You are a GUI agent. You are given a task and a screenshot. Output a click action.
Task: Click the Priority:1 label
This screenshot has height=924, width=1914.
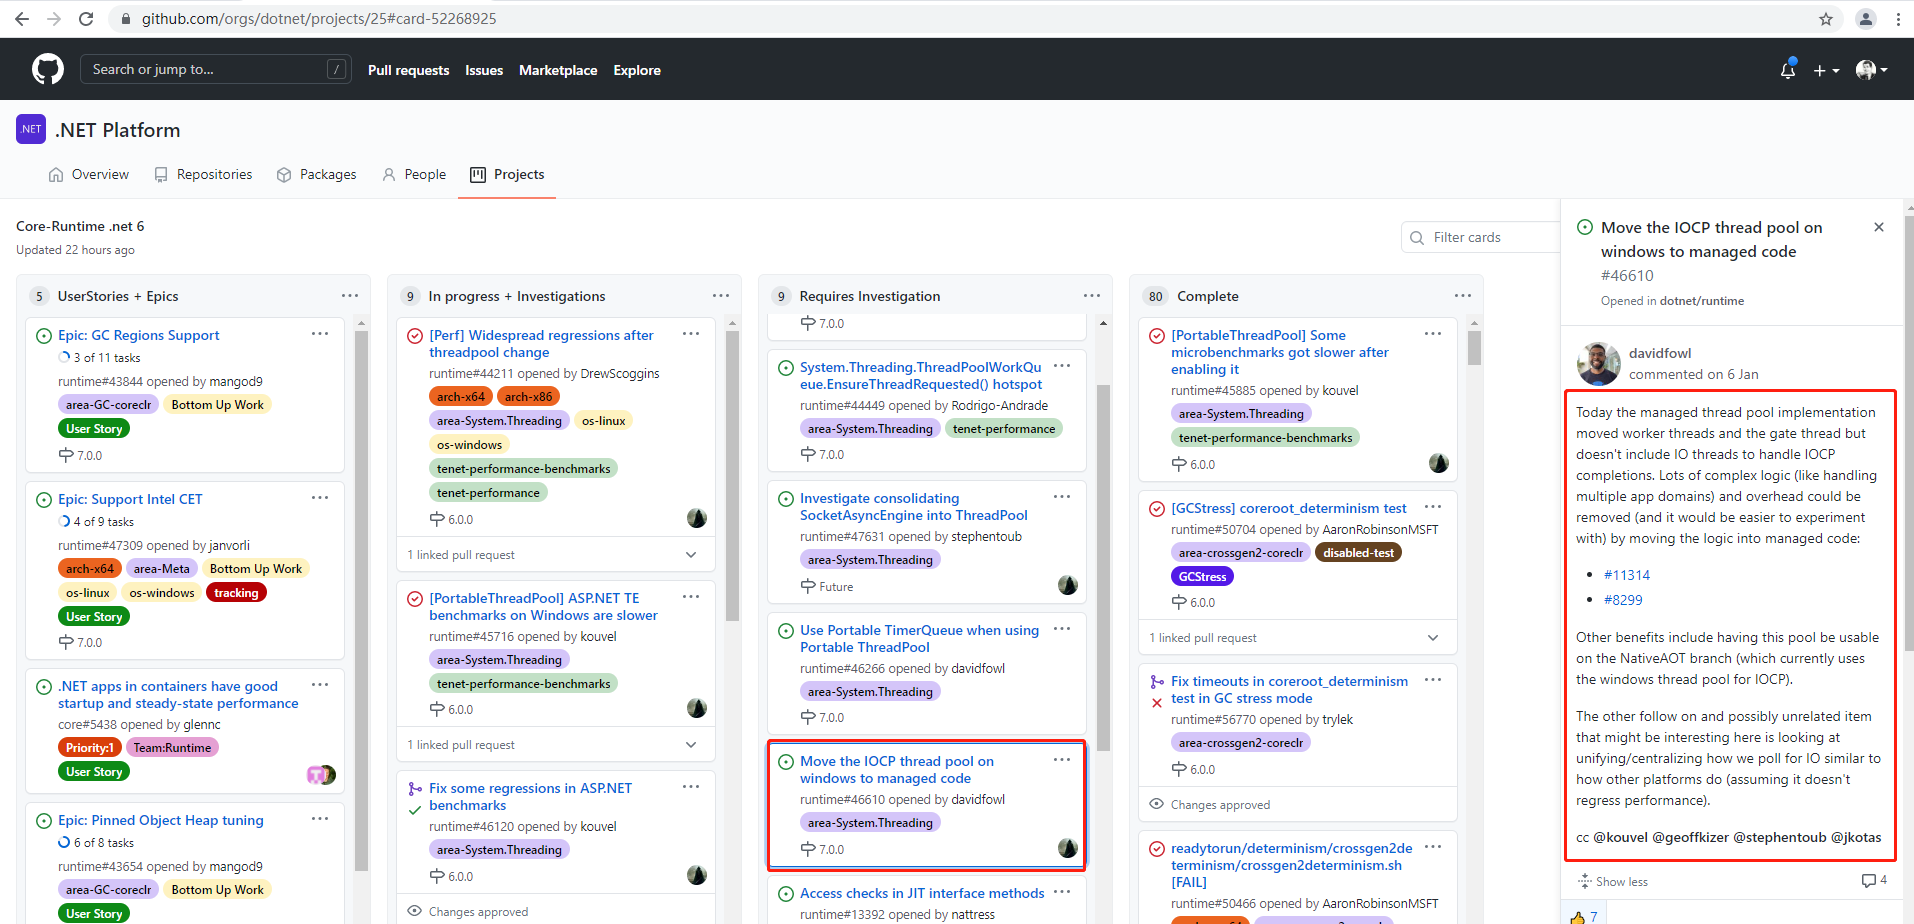pos(89,748)
